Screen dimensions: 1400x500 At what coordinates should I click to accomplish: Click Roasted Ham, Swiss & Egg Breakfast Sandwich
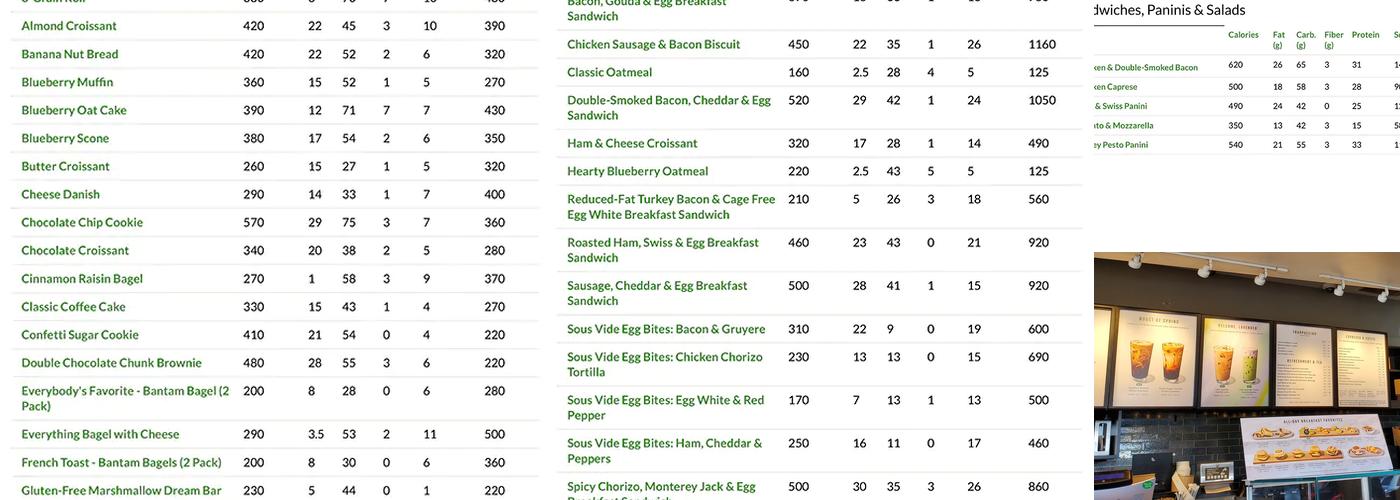[x=663, y=250]
